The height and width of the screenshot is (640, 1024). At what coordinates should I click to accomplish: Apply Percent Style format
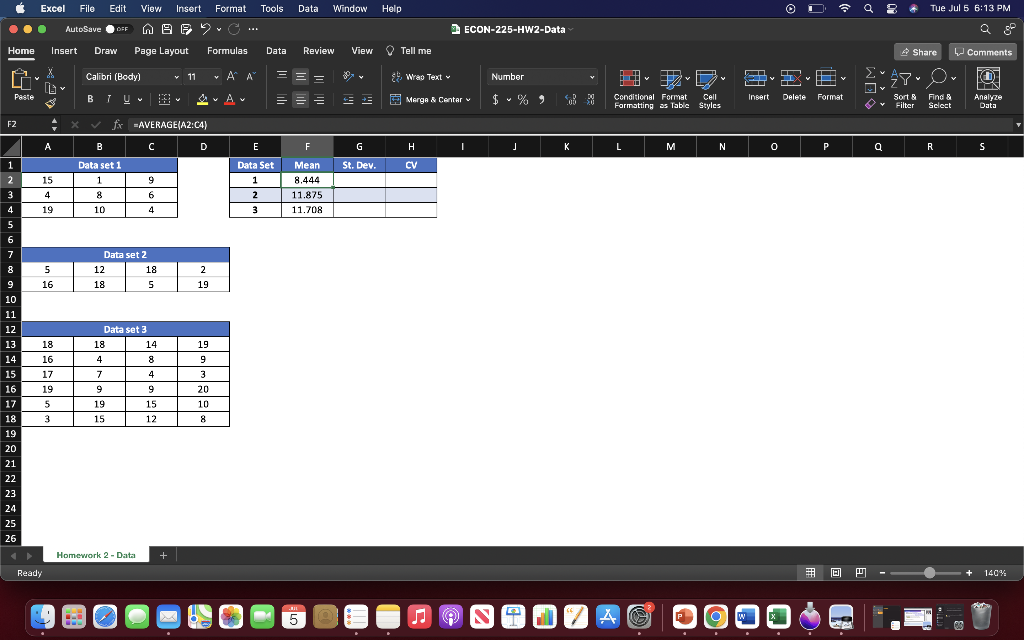pos(522,99)
